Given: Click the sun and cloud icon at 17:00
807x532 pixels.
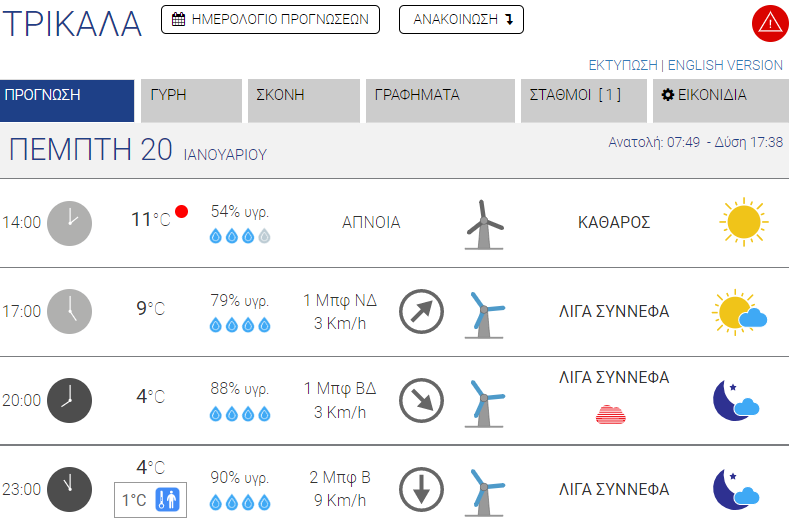Looking at the screenshot, I should (x=740, y=311).
